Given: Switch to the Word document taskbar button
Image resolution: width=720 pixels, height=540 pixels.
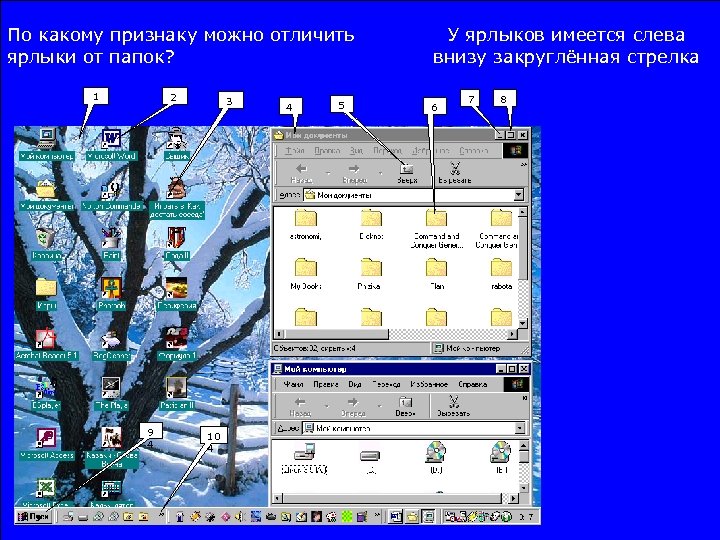Looking at the screenshot, I should pyautogui.click(x=395, y=517).
